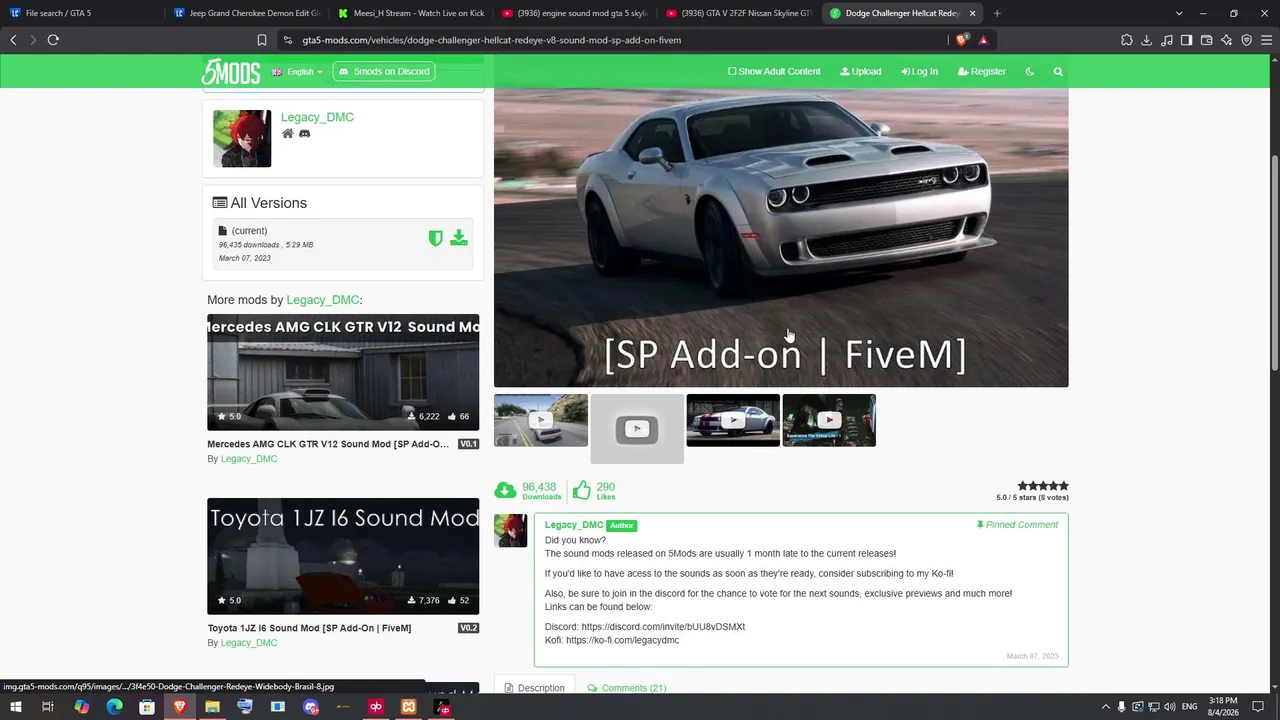Open Brave Shields lion icon
Image resolution: width=1280 pixels, height=720 pixels.
tap(962, 40)
